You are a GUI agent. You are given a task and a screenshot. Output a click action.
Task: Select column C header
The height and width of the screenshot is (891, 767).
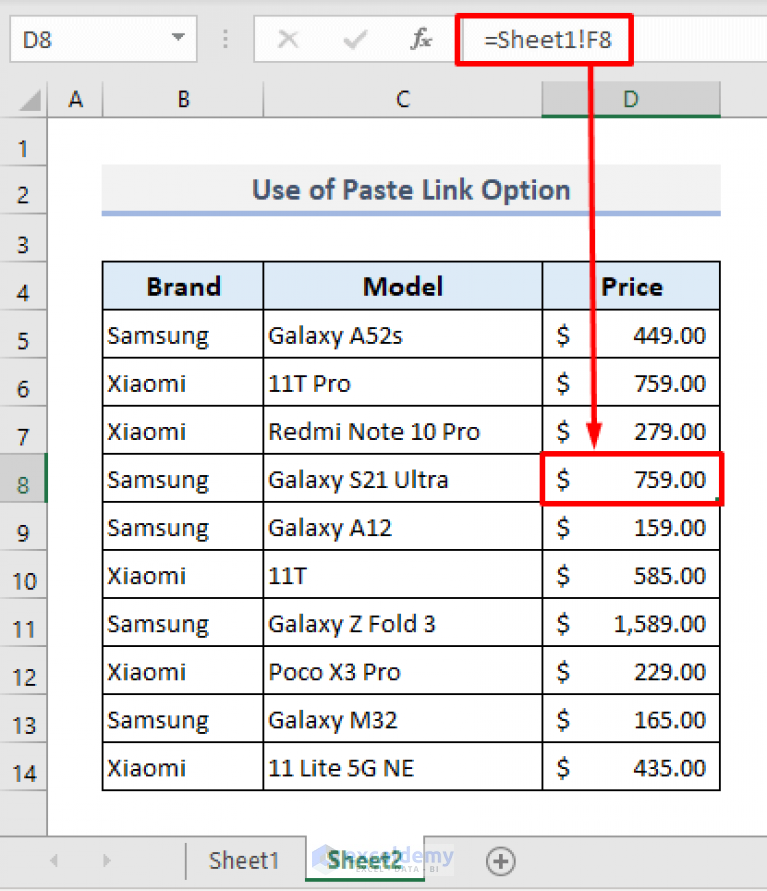pos(402,99)
